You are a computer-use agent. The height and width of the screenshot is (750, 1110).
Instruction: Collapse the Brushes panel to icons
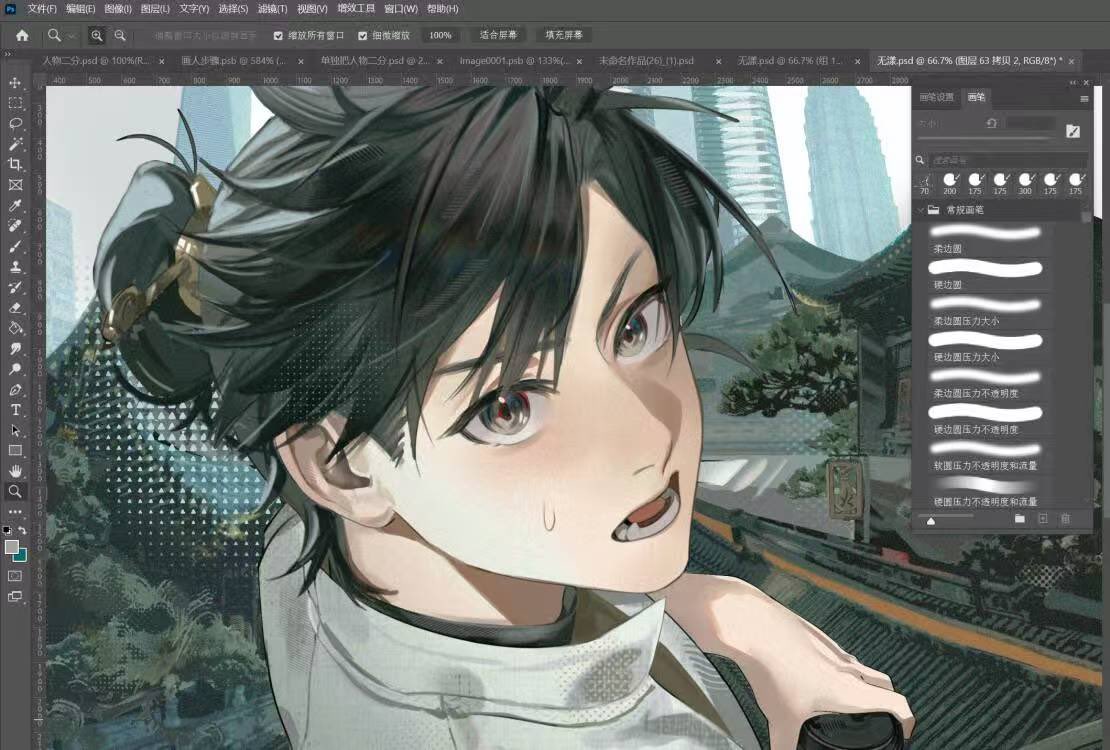(x=1073, y=83)
